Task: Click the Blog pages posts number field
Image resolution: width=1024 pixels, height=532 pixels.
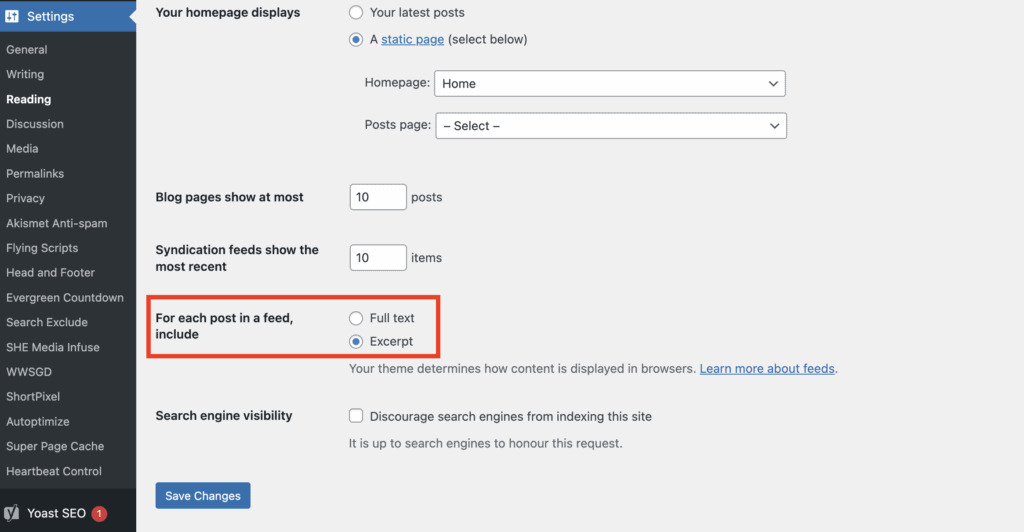Action: pos(378,197)
